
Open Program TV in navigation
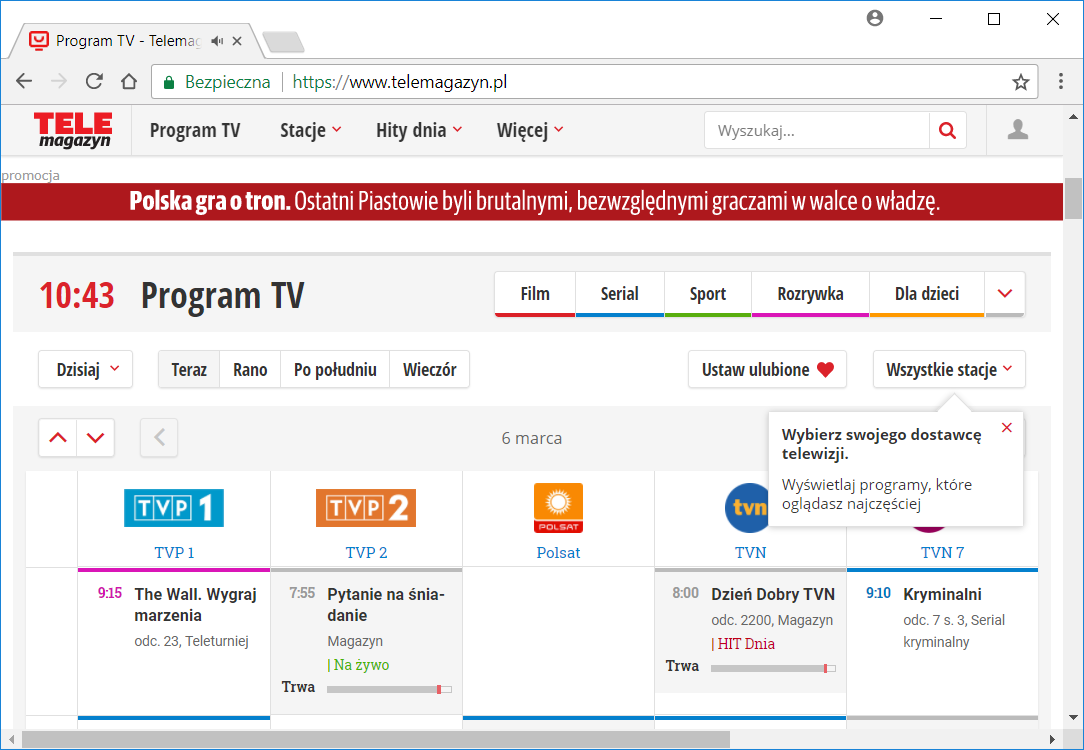195,130
